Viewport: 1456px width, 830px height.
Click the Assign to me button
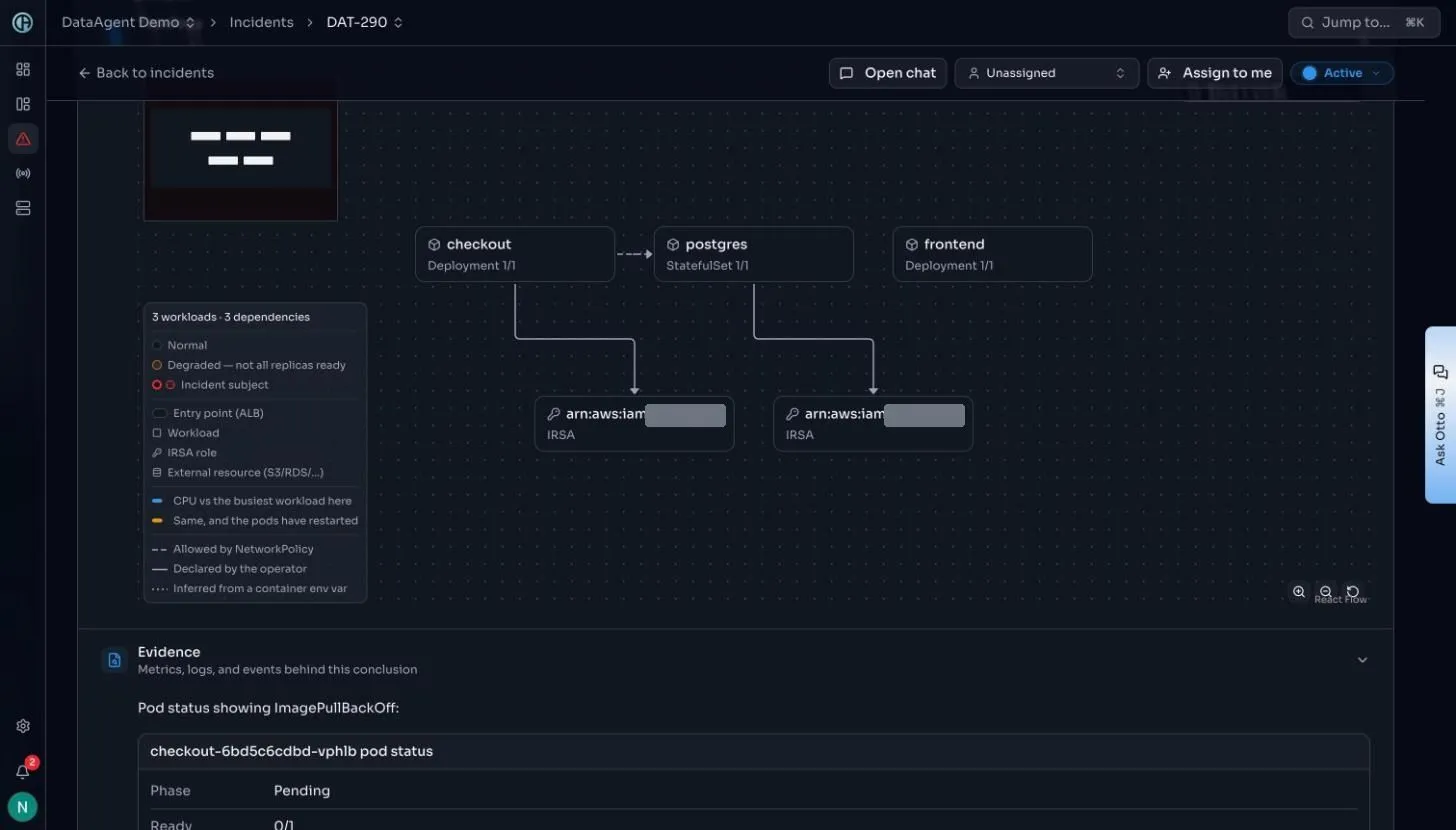click(1215, 73)
